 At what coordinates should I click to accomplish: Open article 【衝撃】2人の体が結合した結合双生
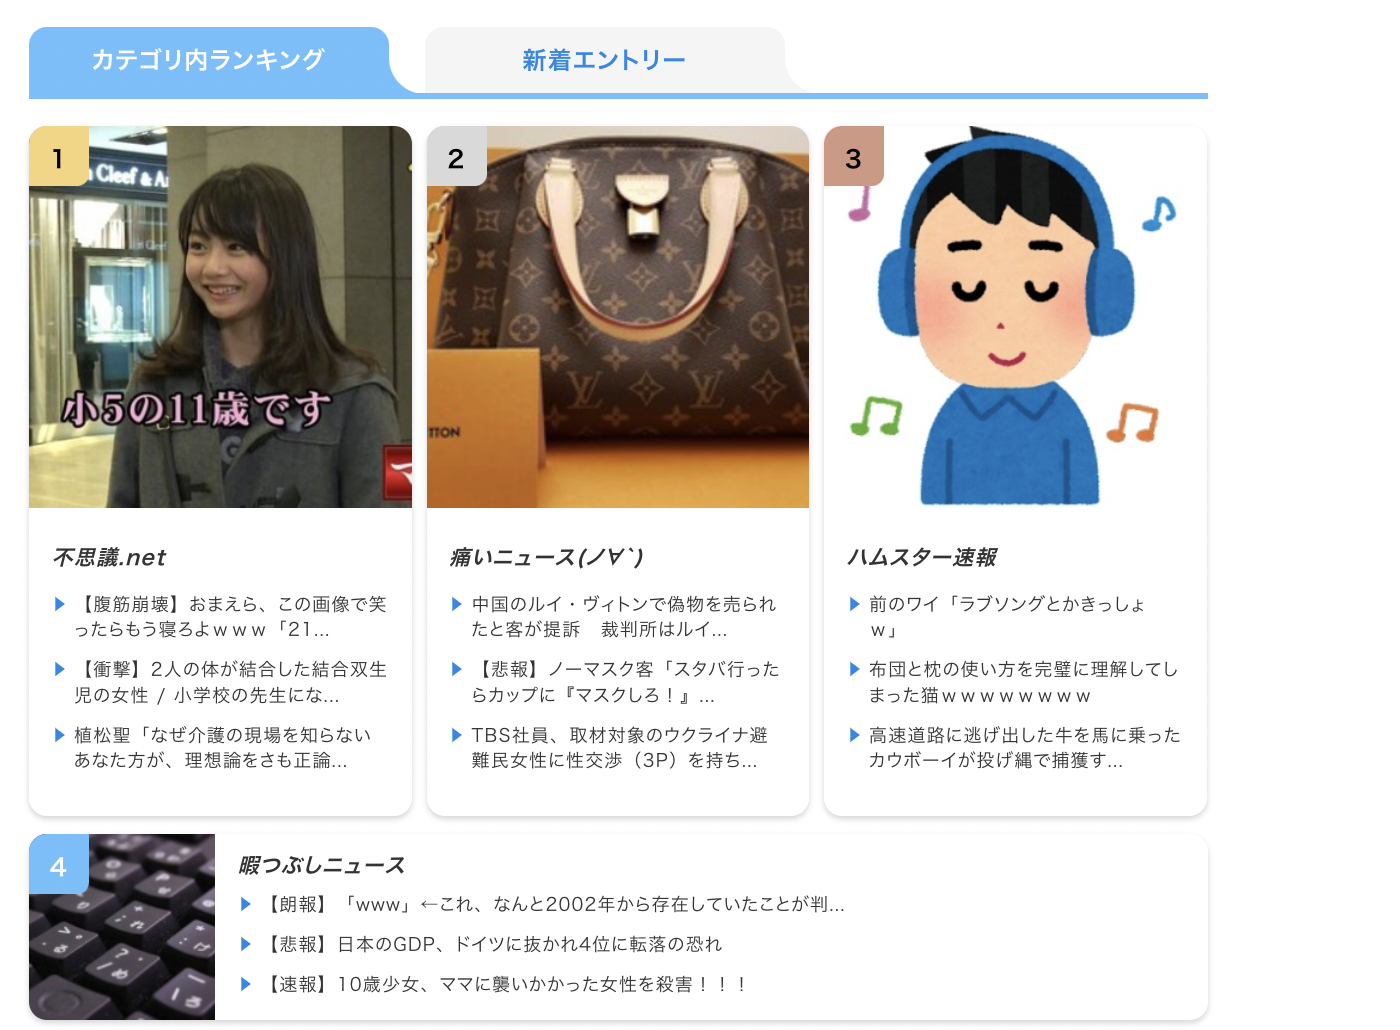coord(230,682)
